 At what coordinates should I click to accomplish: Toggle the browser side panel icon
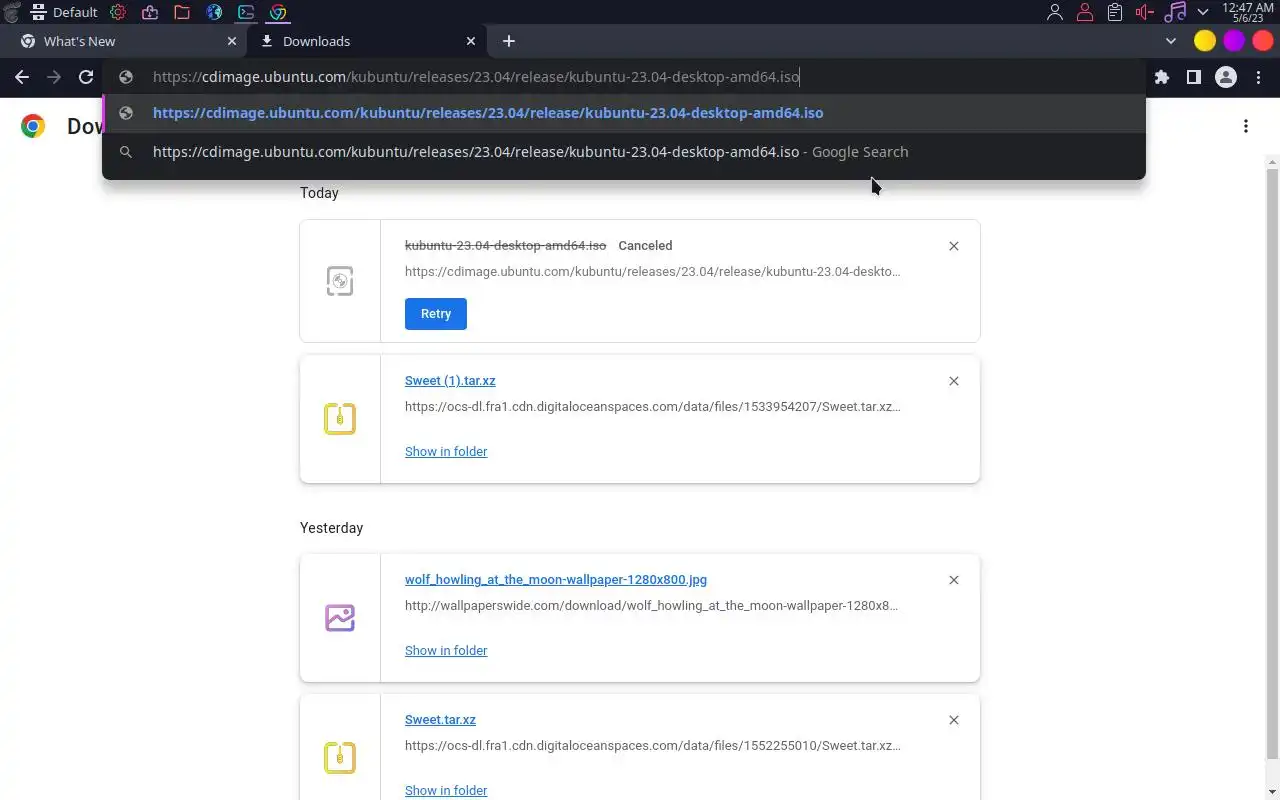tap(1193, 77)
